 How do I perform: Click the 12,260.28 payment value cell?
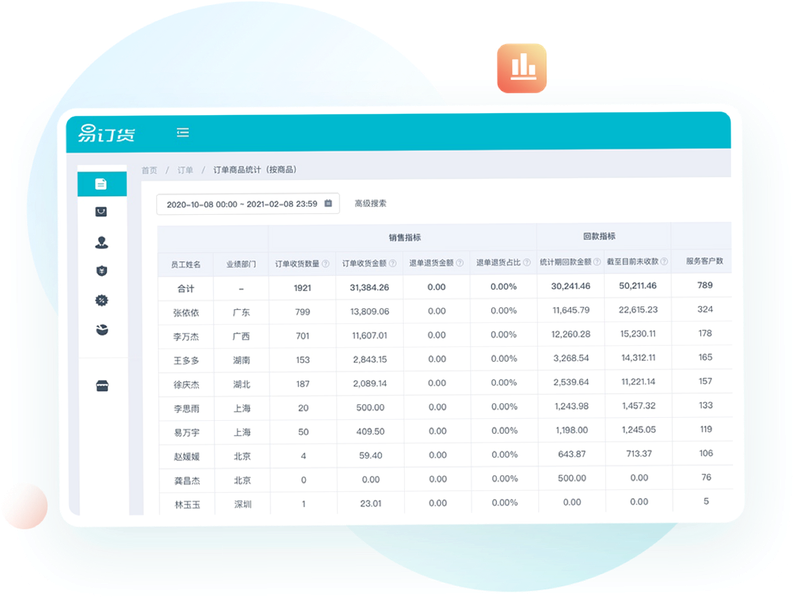point(571,334)
